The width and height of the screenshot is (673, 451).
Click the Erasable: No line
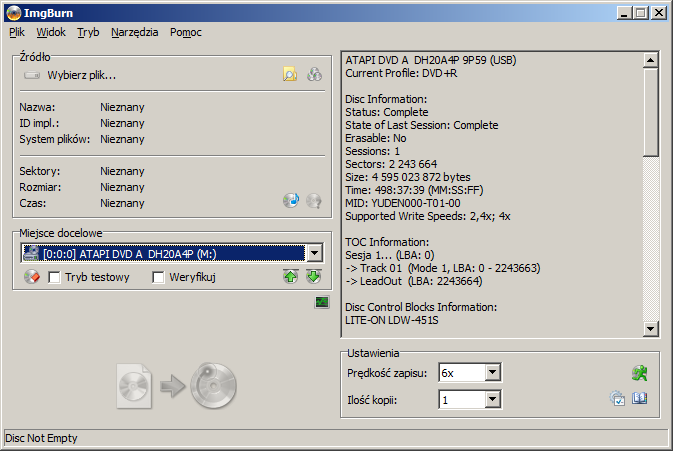[376, 138]
